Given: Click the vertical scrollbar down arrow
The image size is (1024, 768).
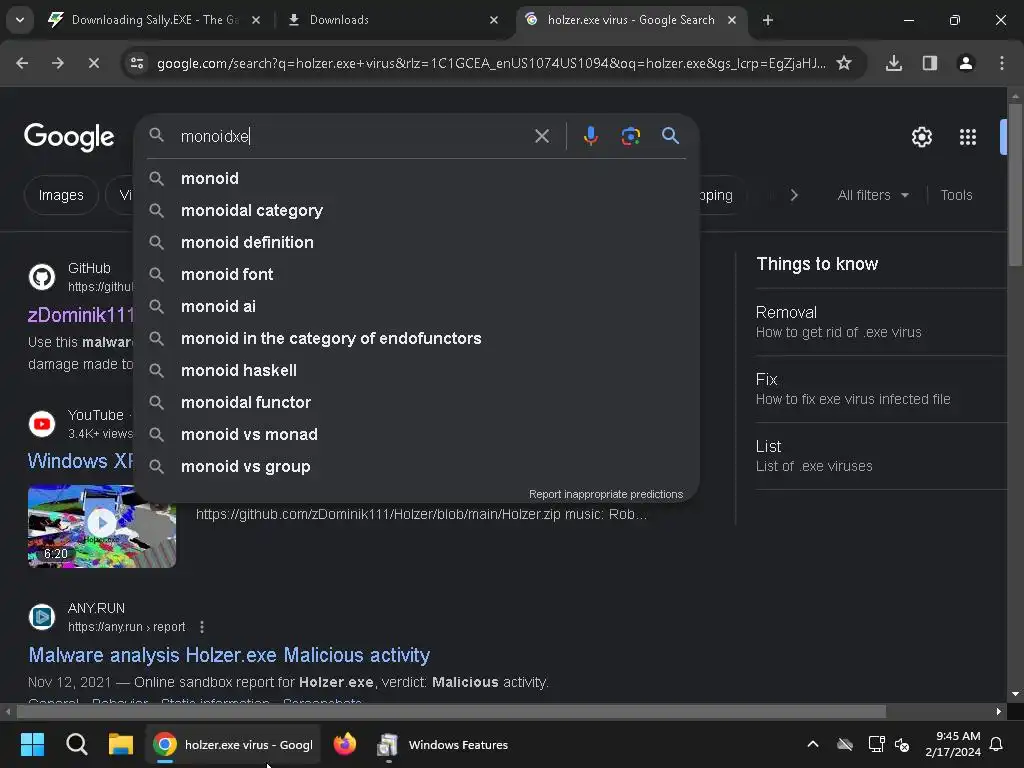Looking at the screenshot, I should pyautogui.click(x=1015, y=694).
